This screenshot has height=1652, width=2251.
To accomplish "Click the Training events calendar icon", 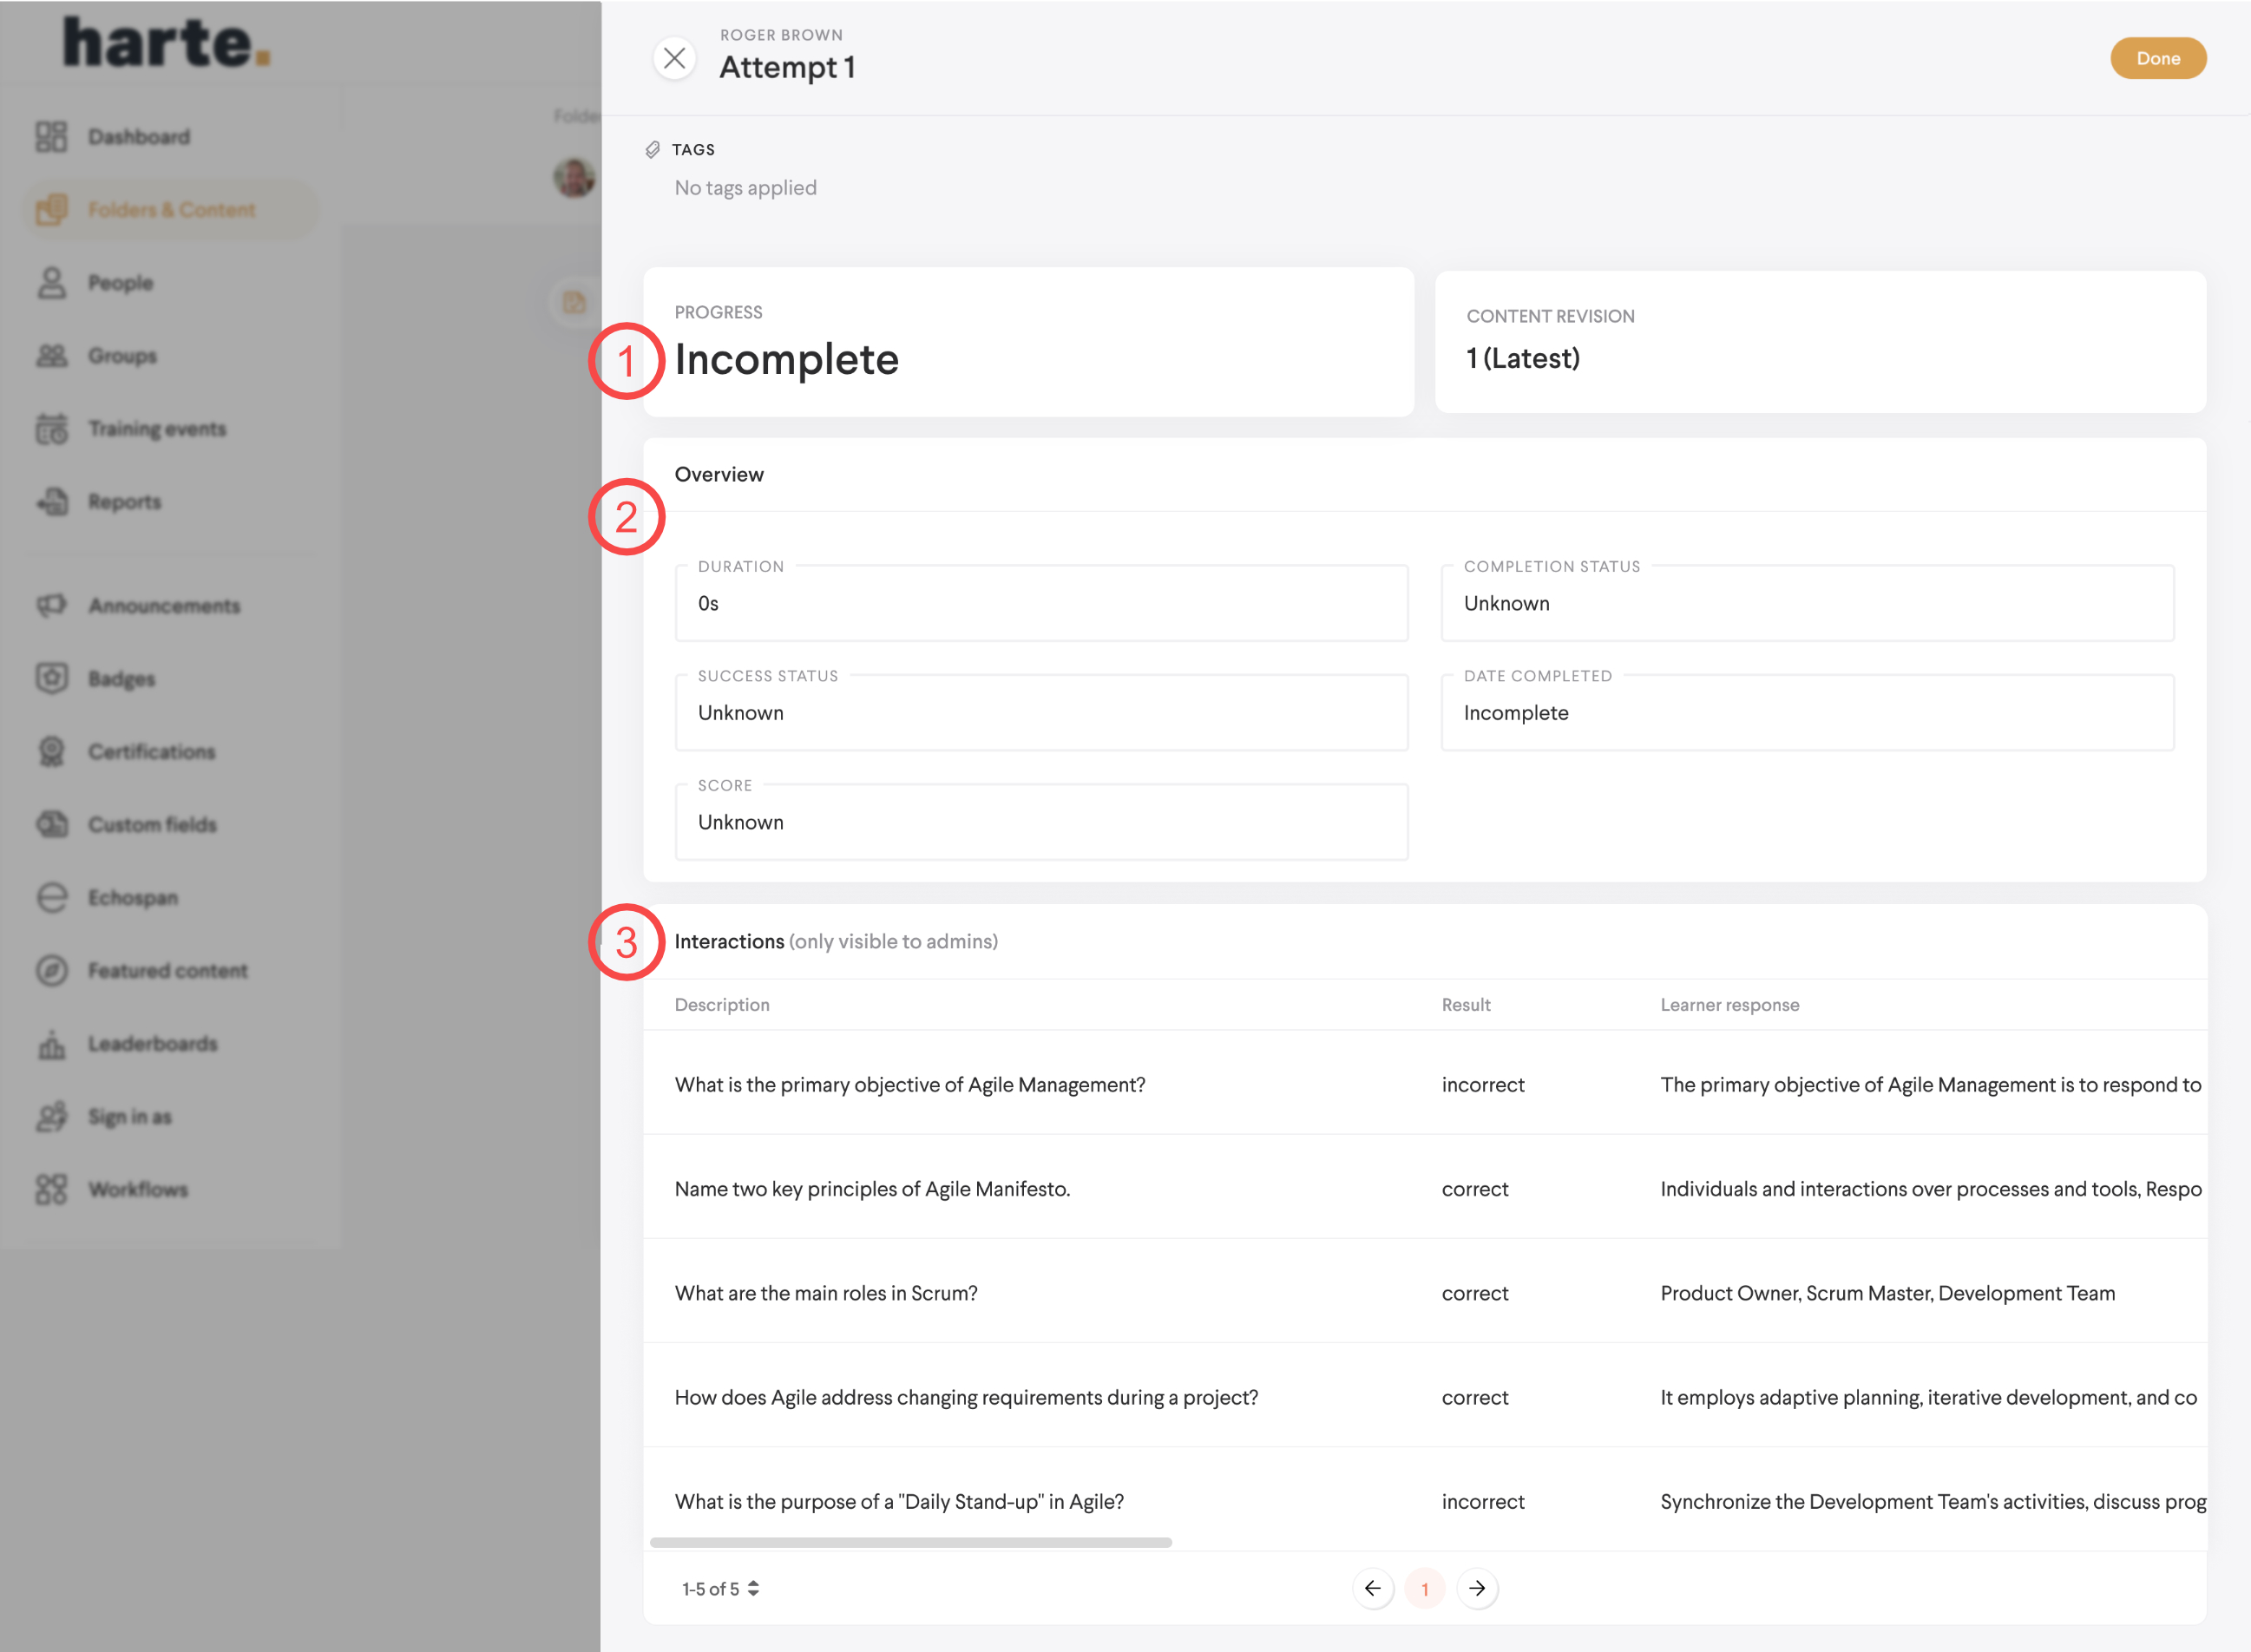I will [x=51, y=429].
